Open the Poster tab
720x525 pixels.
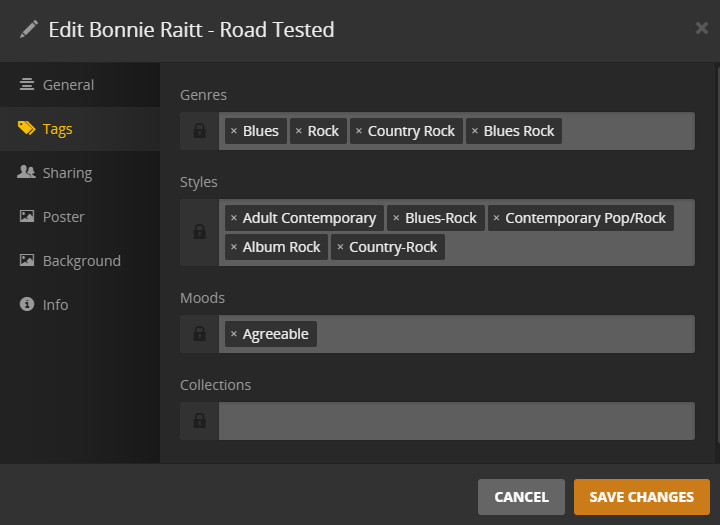click(x=63, y=217)
